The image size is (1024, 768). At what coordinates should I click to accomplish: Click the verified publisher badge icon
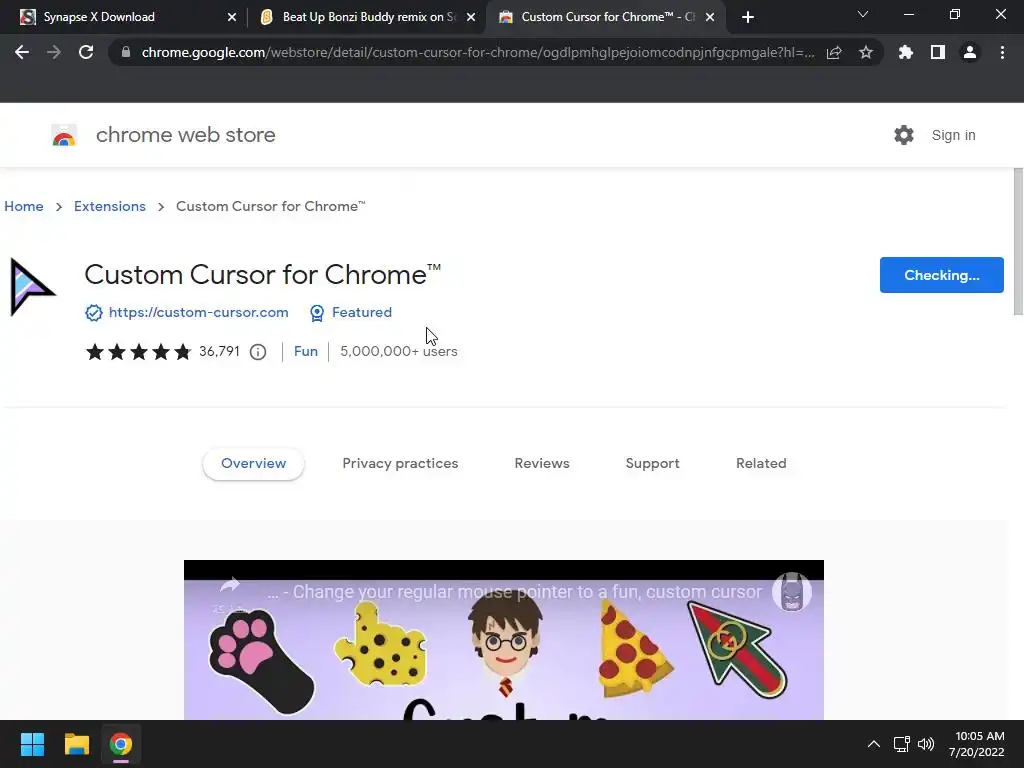tap(93, 313)
